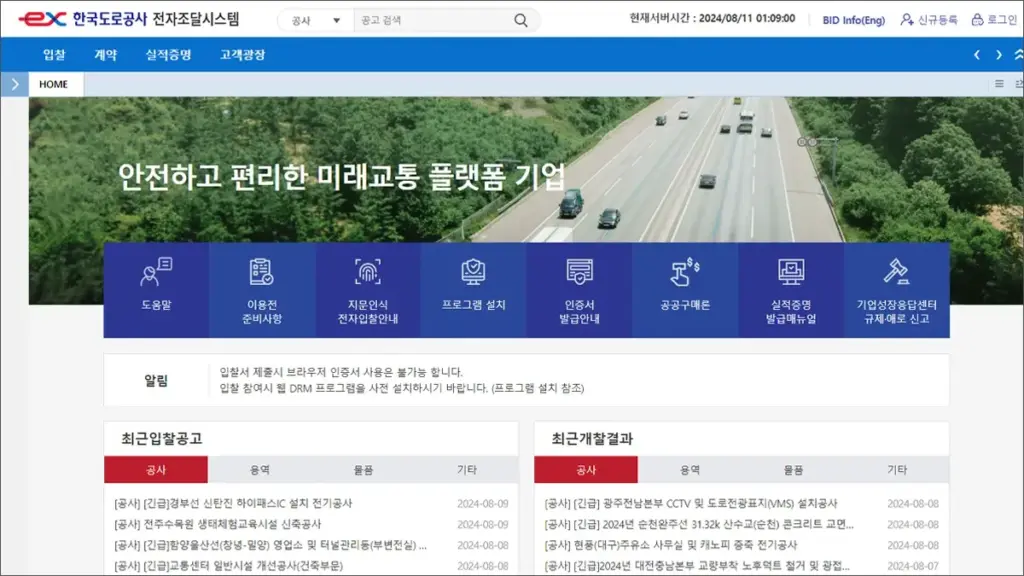Click the 웹 DRM 프로그램 설치 notice line
Viewport: 1024px width, 576px height.
(x=402, y=389)
